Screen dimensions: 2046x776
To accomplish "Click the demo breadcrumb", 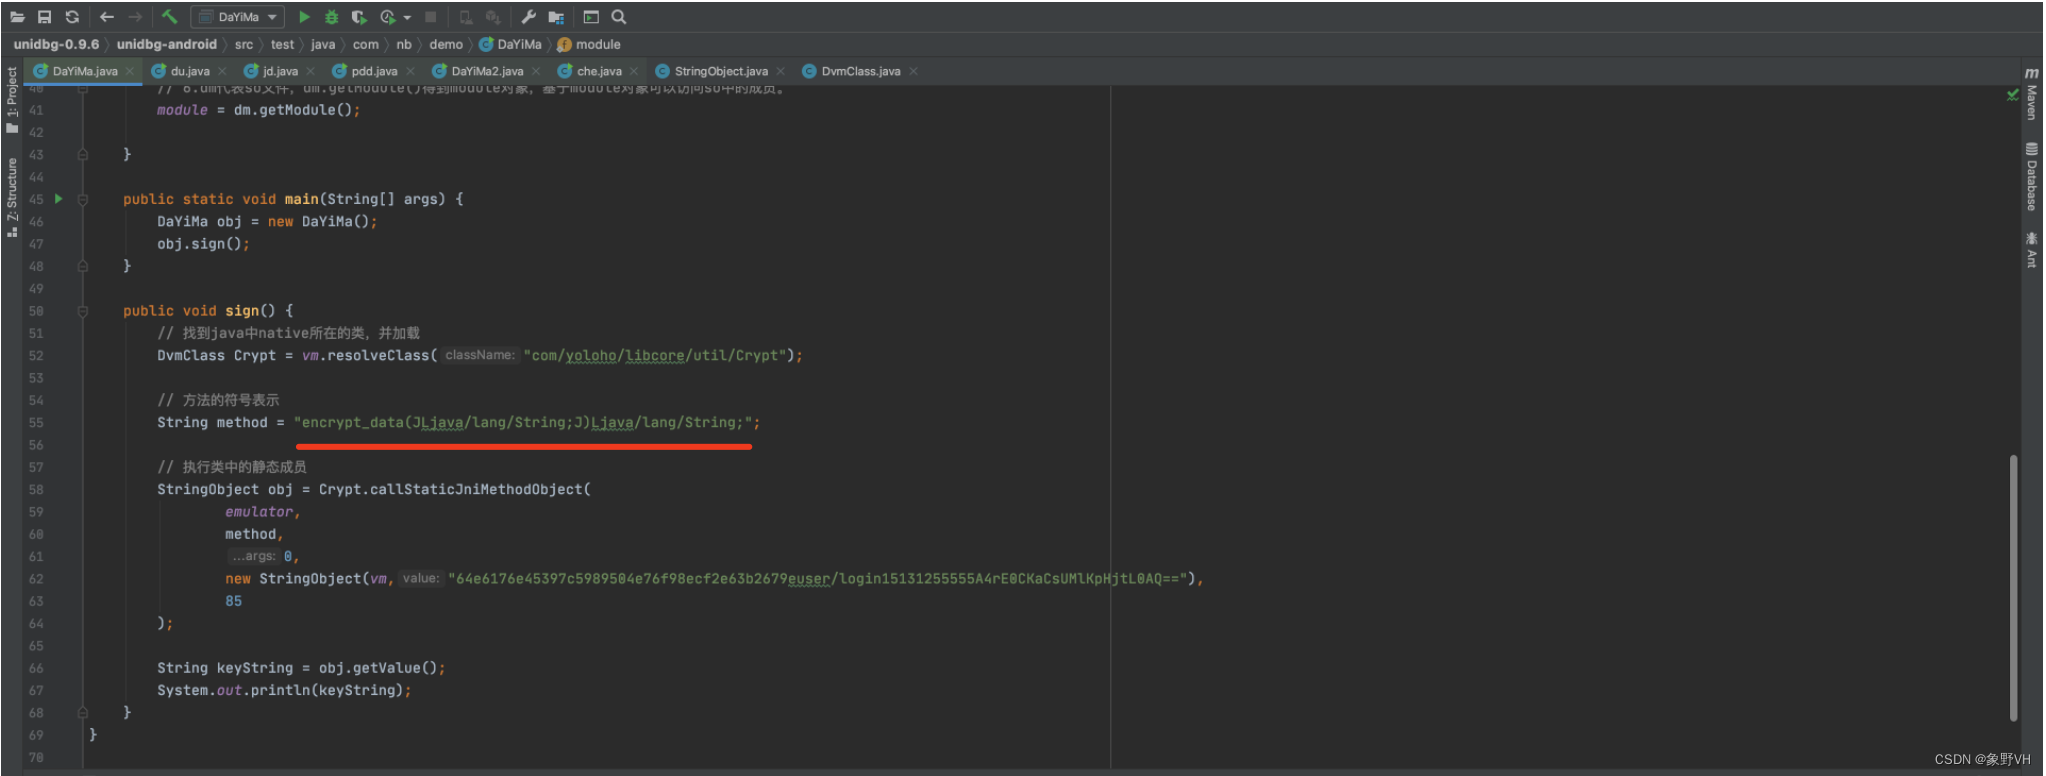I will [x=446, y=44].
